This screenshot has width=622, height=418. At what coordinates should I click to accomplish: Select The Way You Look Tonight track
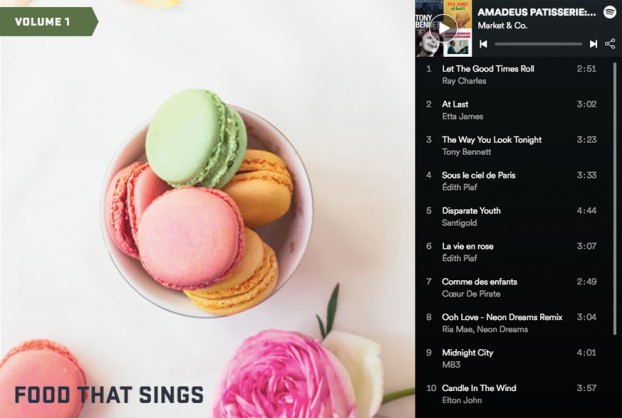[x=513, y=146]
